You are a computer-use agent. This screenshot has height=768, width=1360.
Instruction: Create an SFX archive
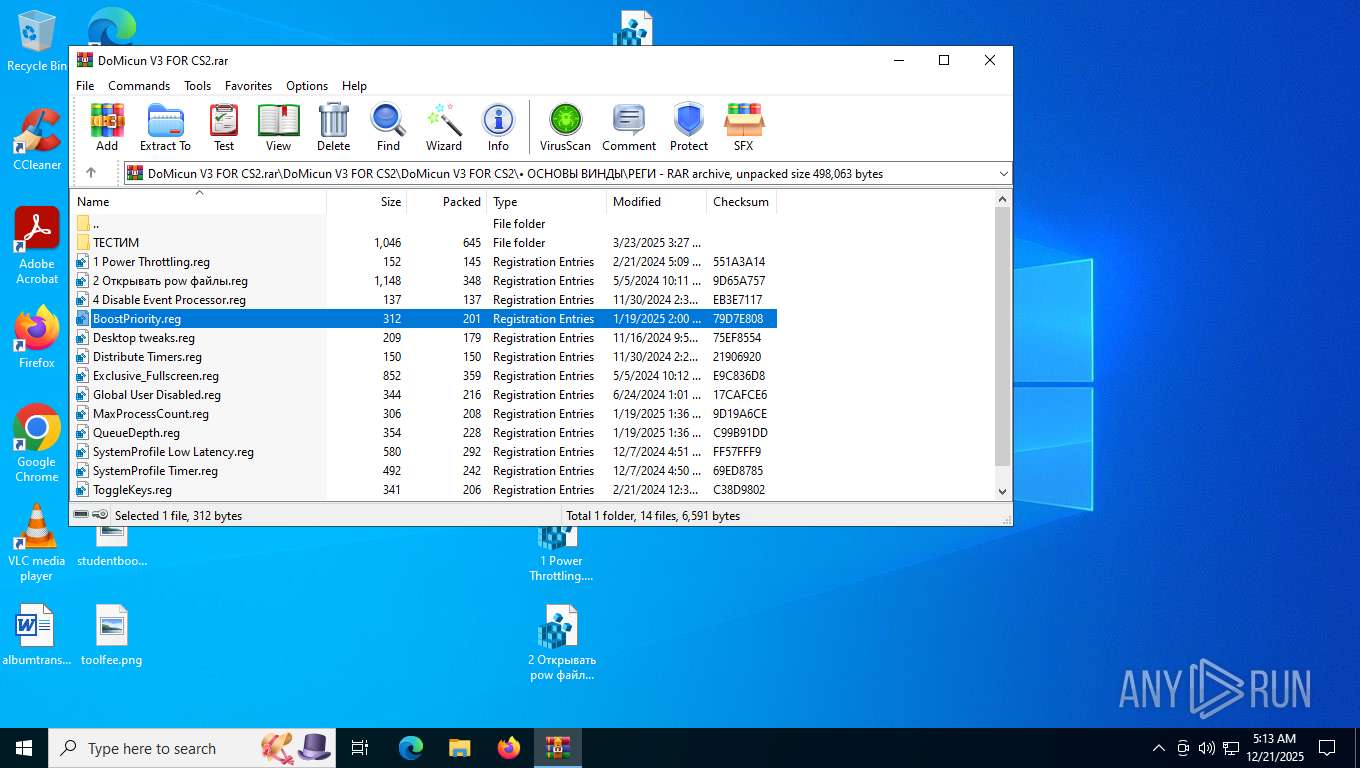743,127
